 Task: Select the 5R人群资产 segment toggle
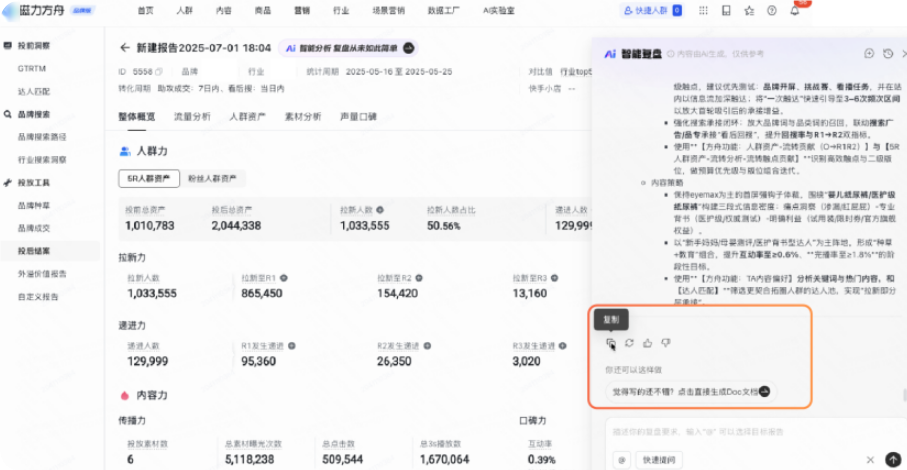149,179
